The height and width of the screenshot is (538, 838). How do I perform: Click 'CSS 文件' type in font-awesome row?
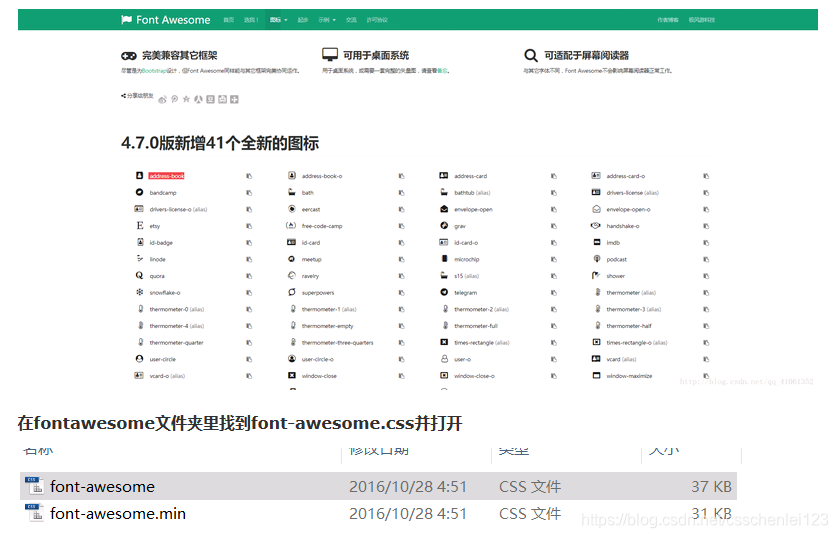(530, 486)
